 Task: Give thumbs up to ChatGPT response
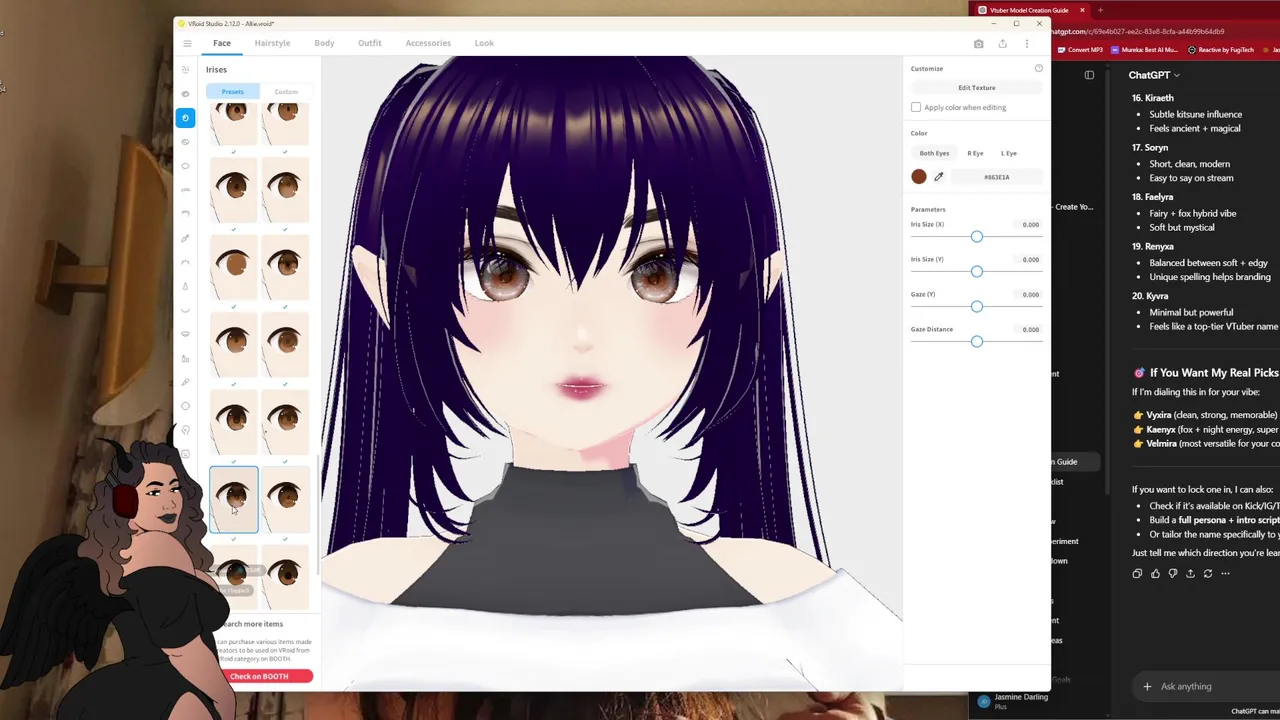tap(1155, 574)
